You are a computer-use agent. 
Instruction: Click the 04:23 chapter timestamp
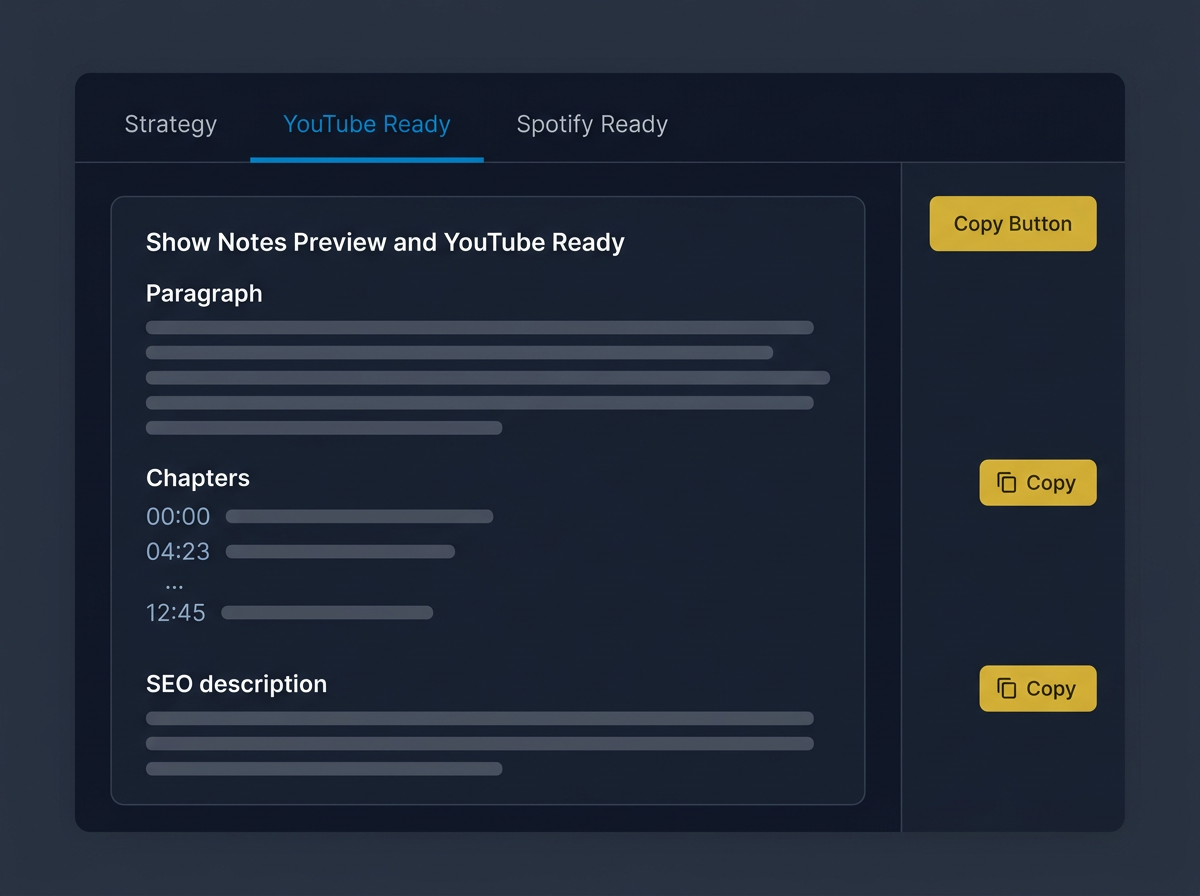point(178,552)
